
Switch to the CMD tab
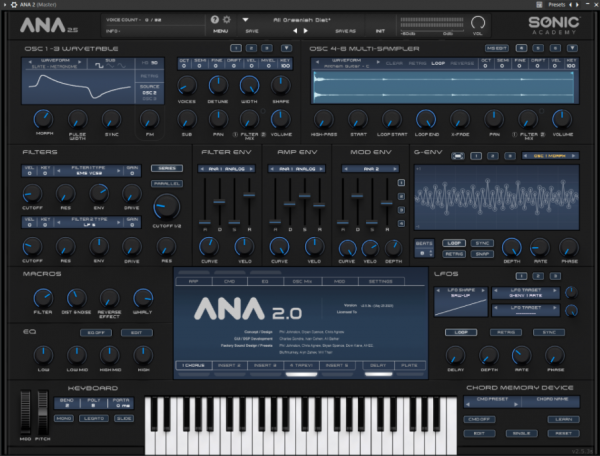click(229, 282)
